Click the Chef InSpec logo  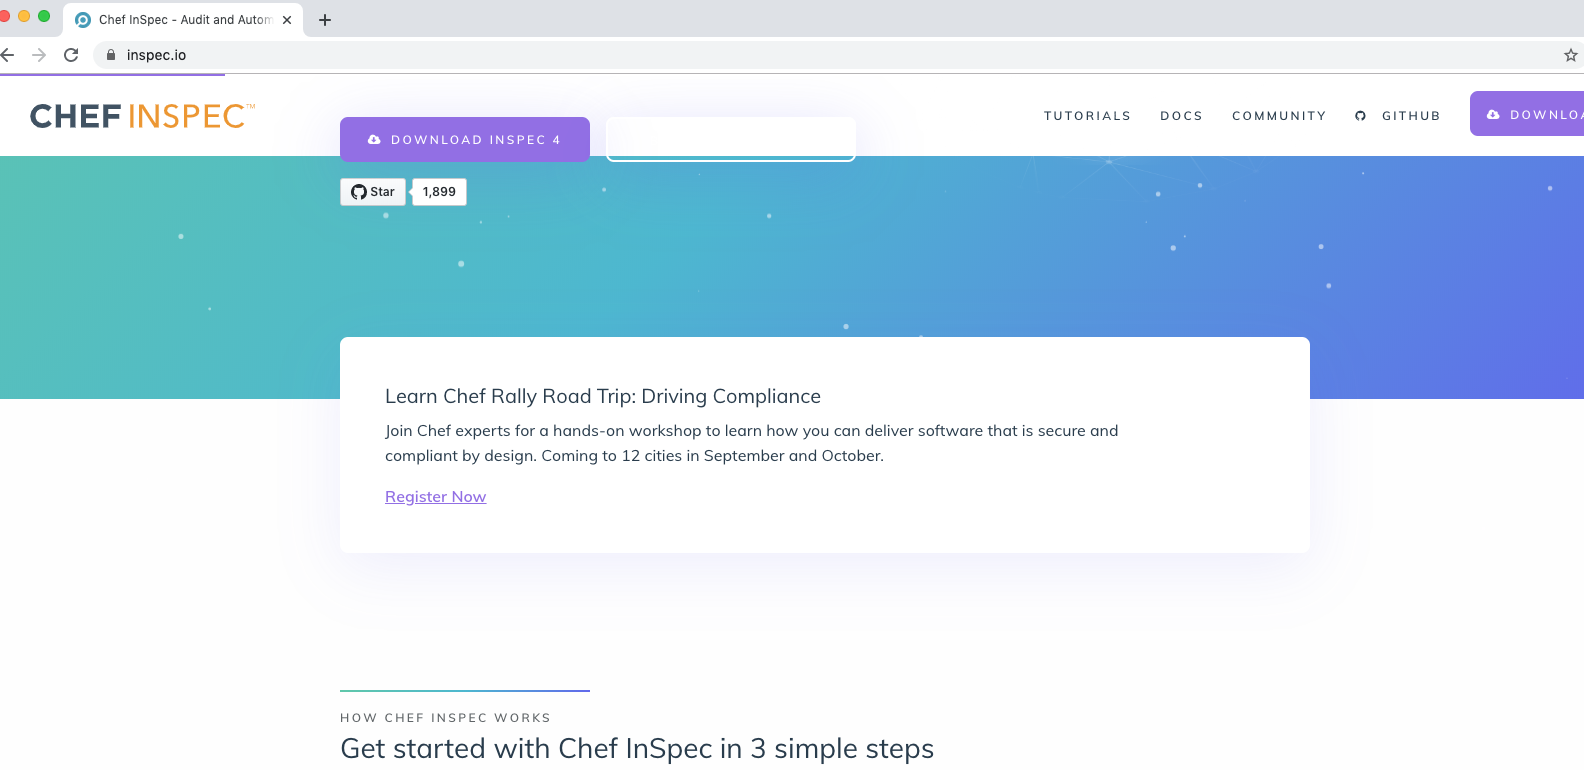coord(140,115)
